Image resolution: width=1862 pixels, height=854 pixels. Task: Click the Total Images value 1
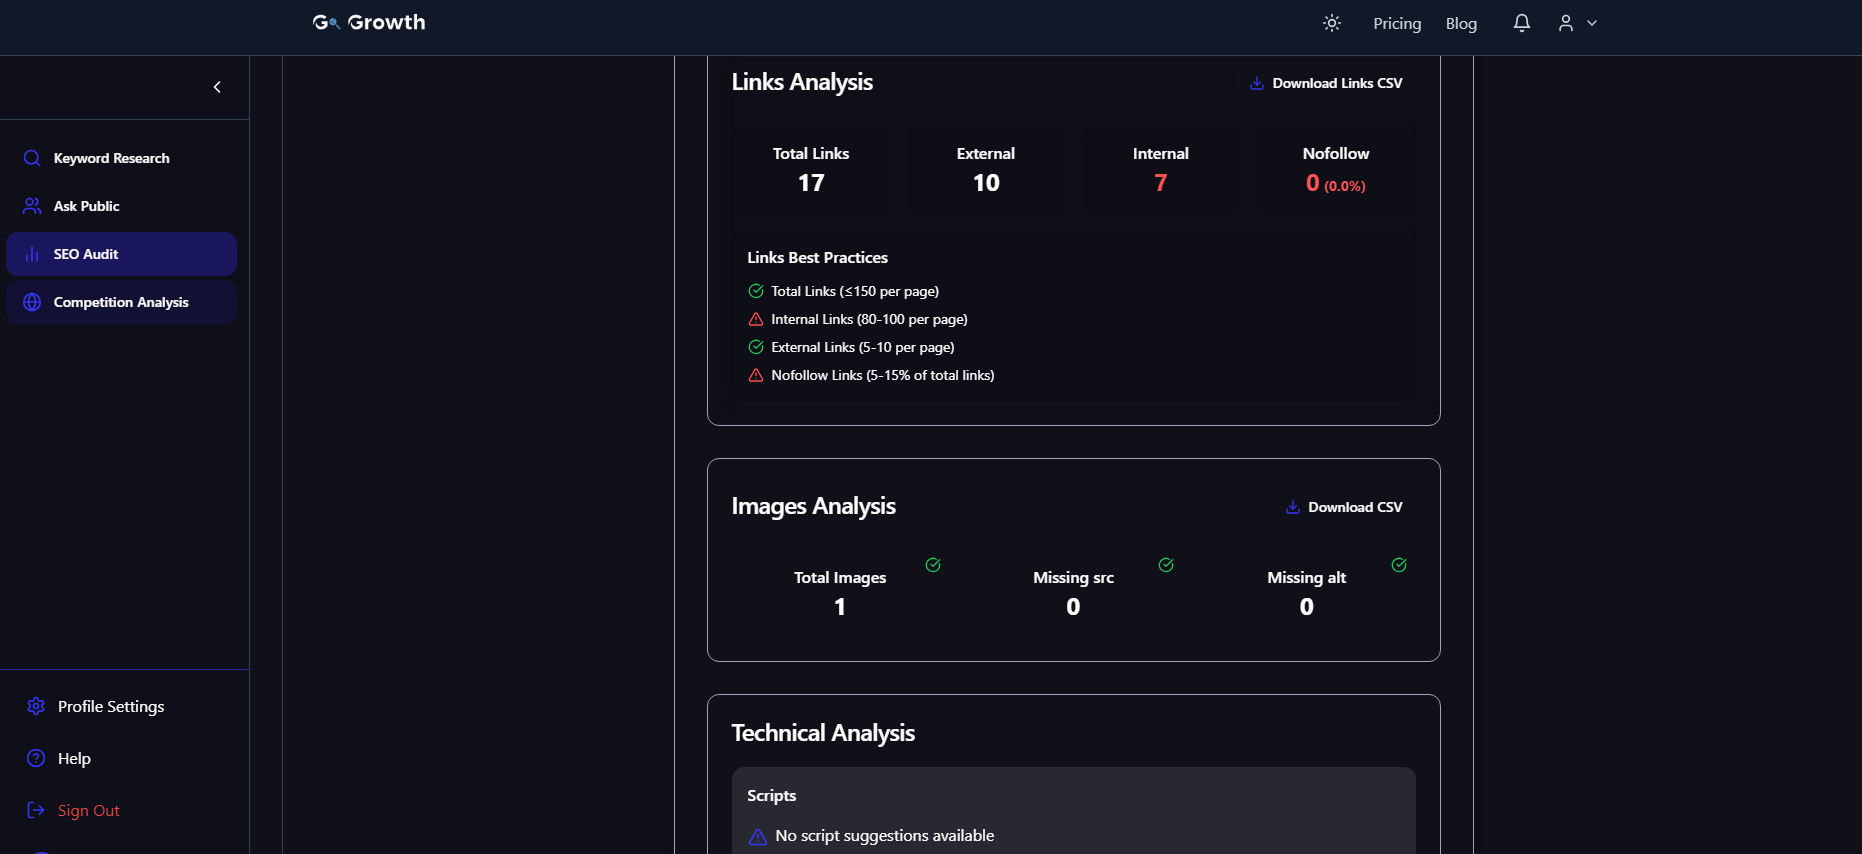(840, 607)
